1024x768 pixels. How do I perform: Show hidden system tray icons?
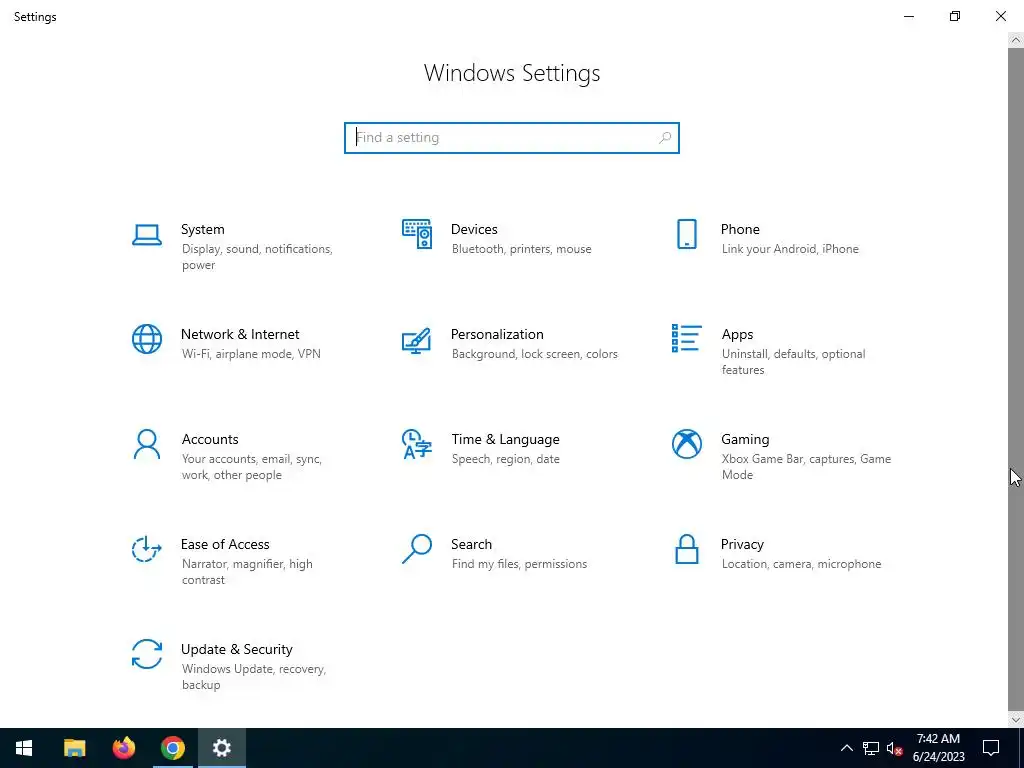[x=846, y=748]
